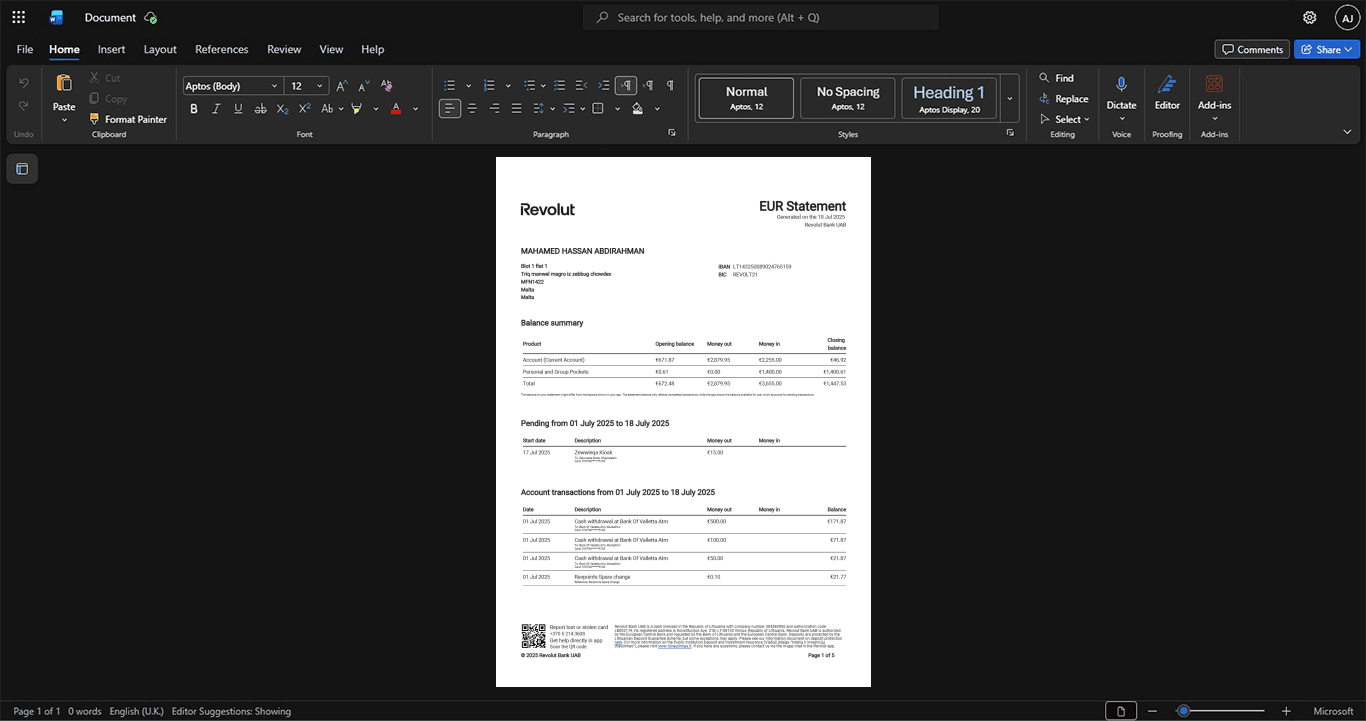Open the Aptos (Body) font name dropdown

pos(274,86)
